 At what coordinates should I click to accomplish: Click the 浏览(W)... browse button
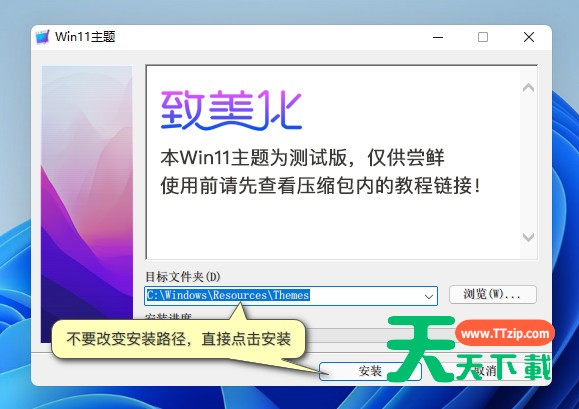[493, 295]
